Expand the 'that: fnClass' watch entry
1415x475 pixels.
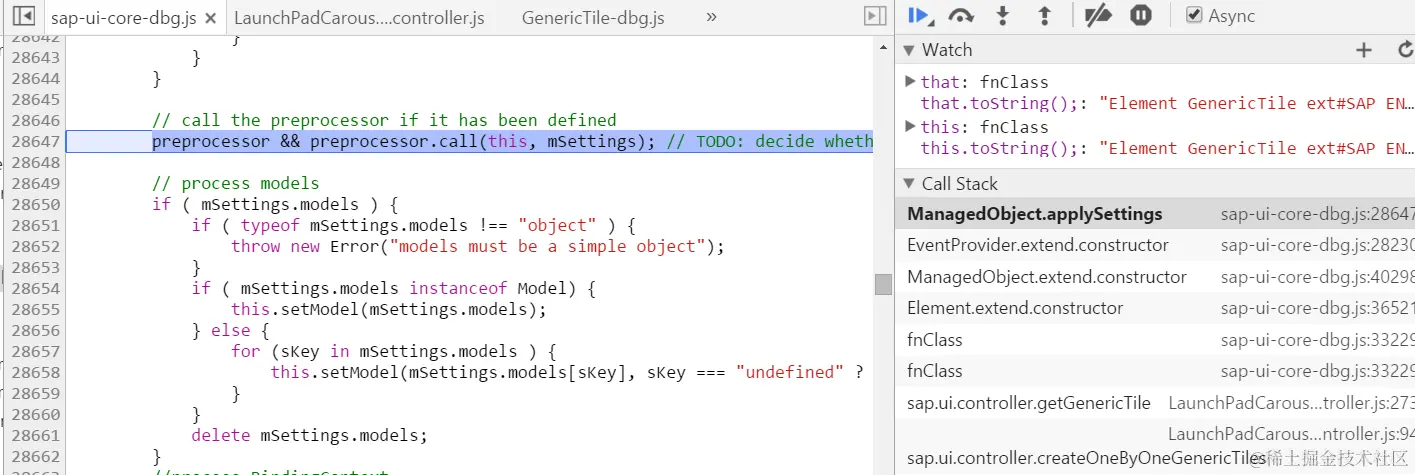tap(910, 81)
